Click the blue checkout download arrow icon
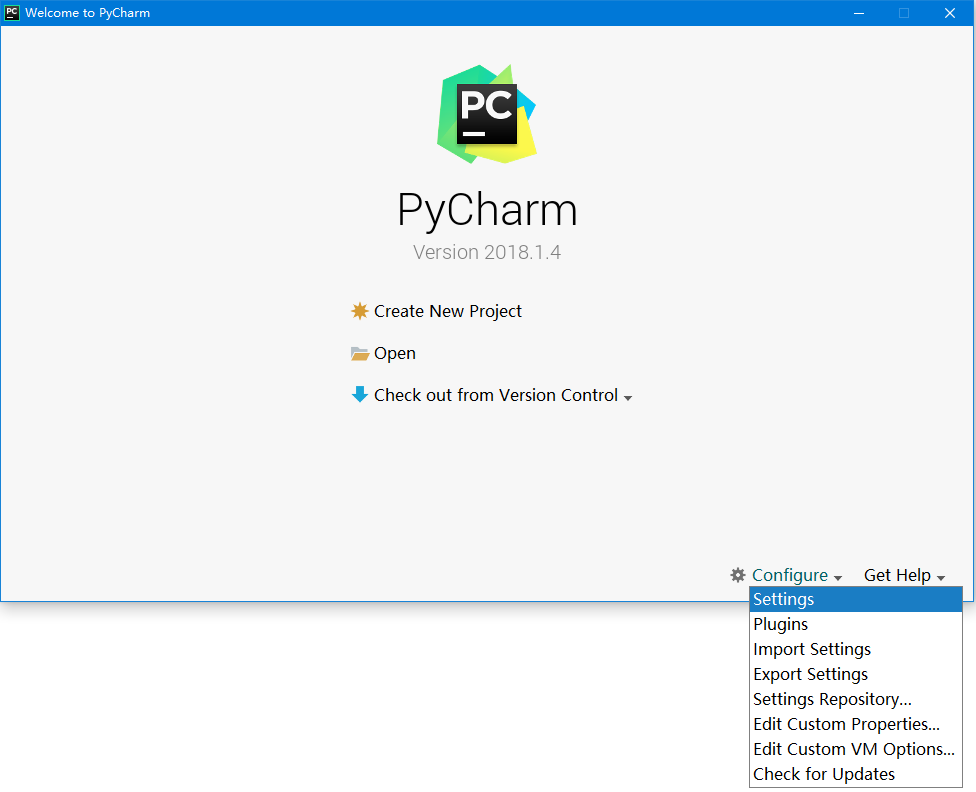 [359, 394]
